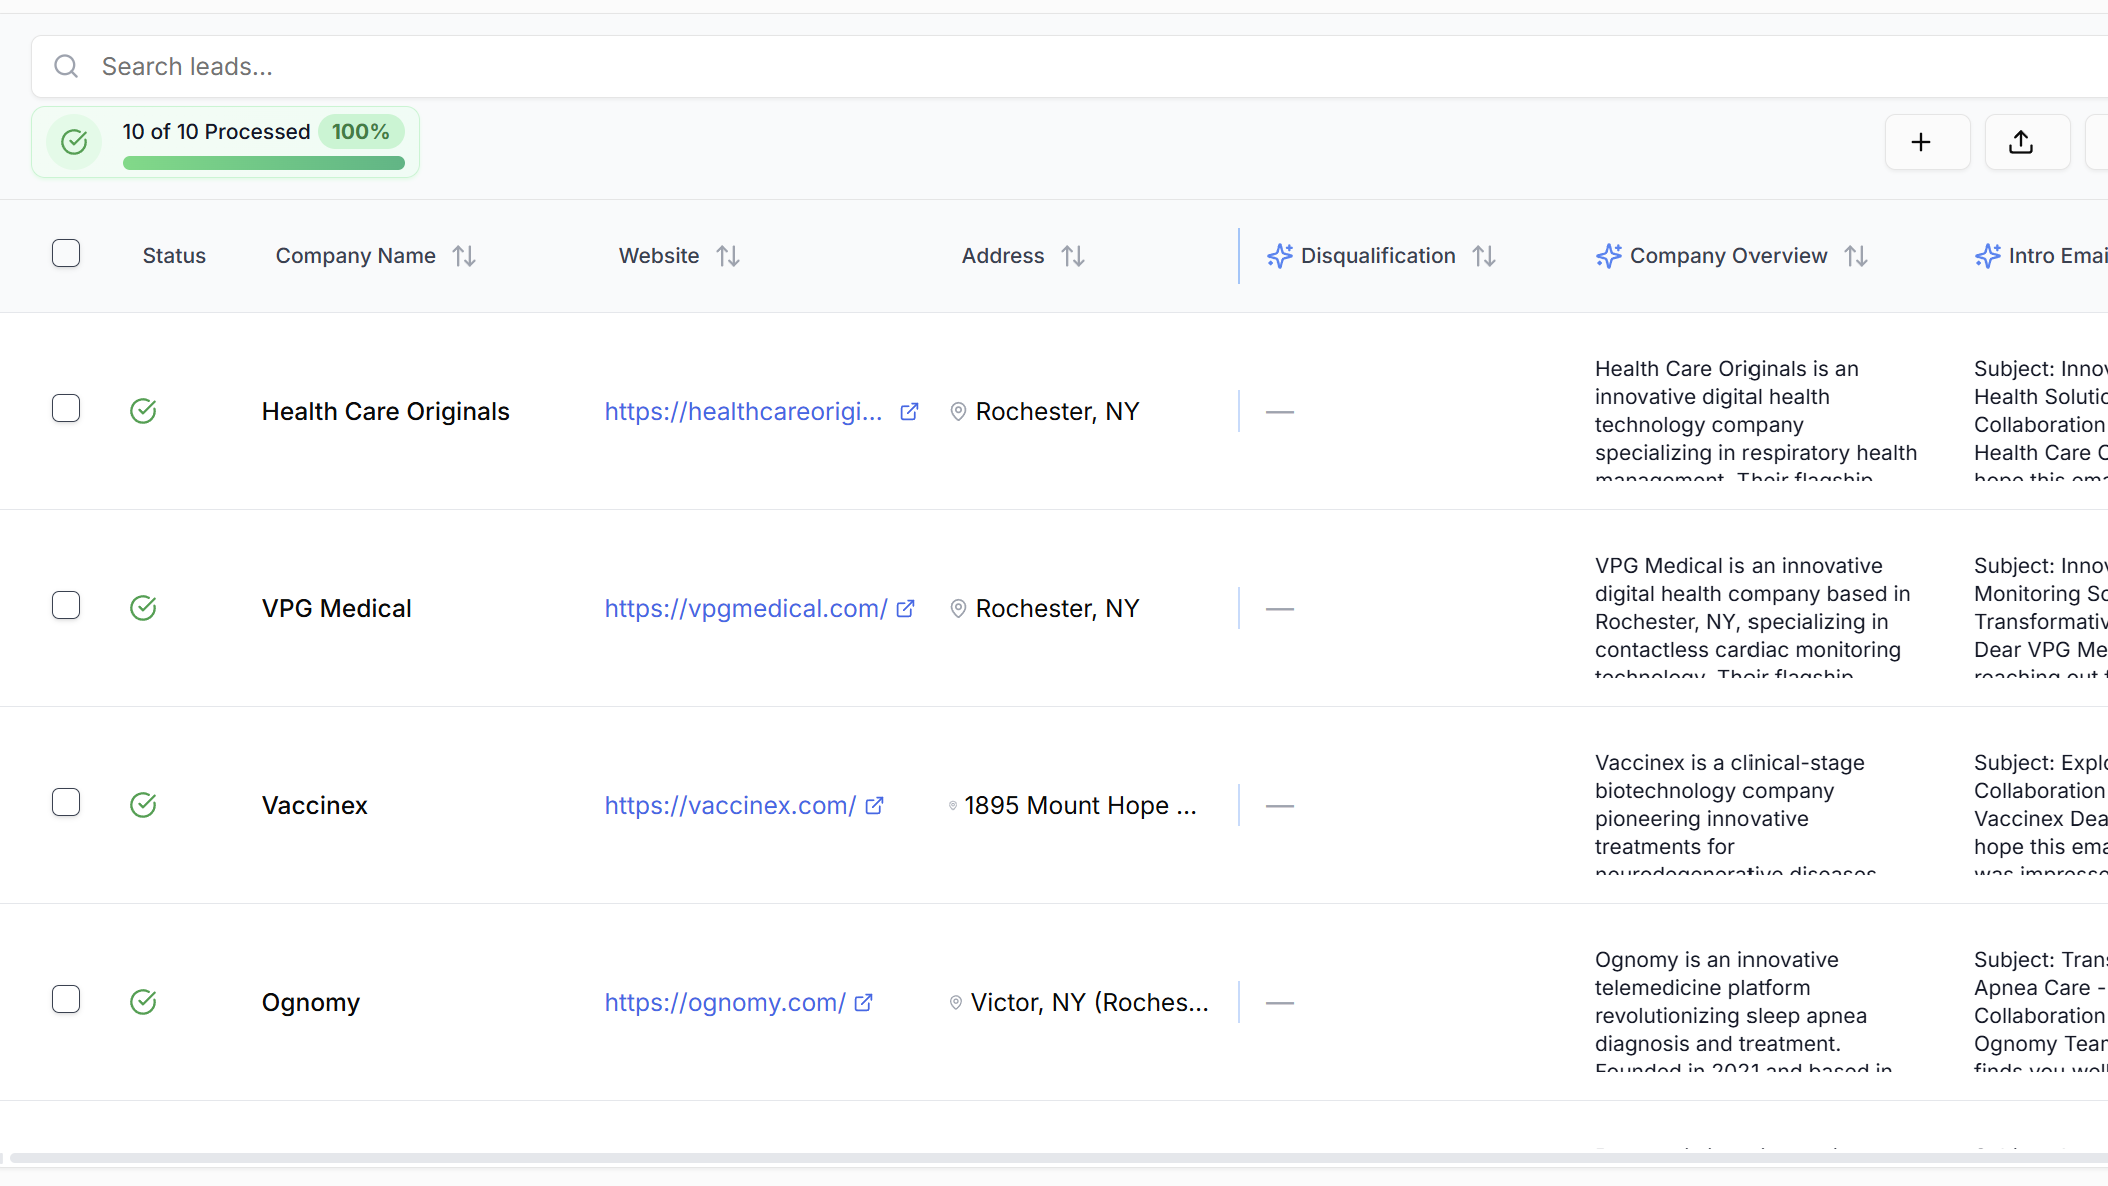Click location pin beside Victor, NY
Screen dimensions: 2108x1186
(956, 1003)
